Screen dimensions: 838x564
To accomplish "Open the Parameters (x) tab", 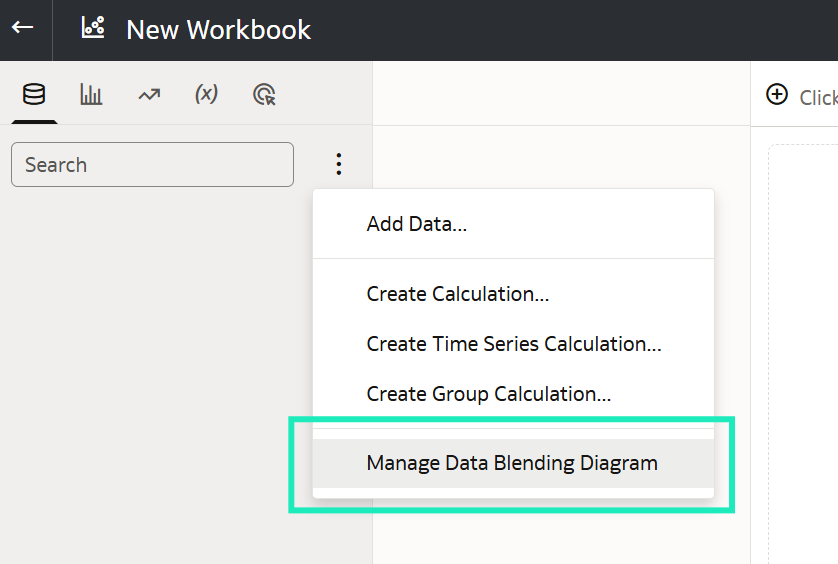I will point(206,94).
